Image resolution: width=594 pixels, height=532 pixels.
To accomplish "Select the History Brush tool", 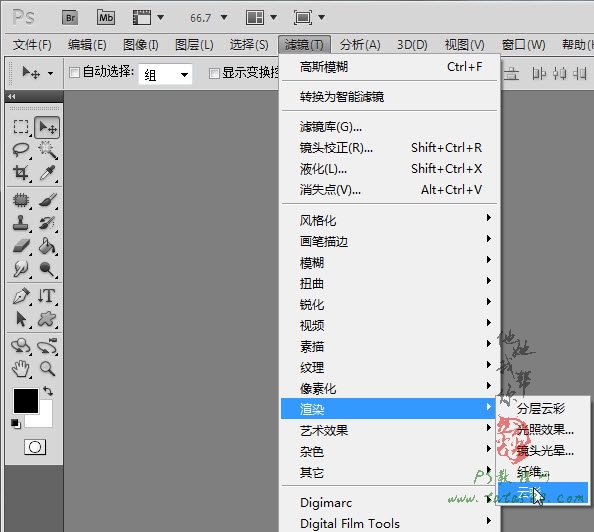I will [47, 223].
